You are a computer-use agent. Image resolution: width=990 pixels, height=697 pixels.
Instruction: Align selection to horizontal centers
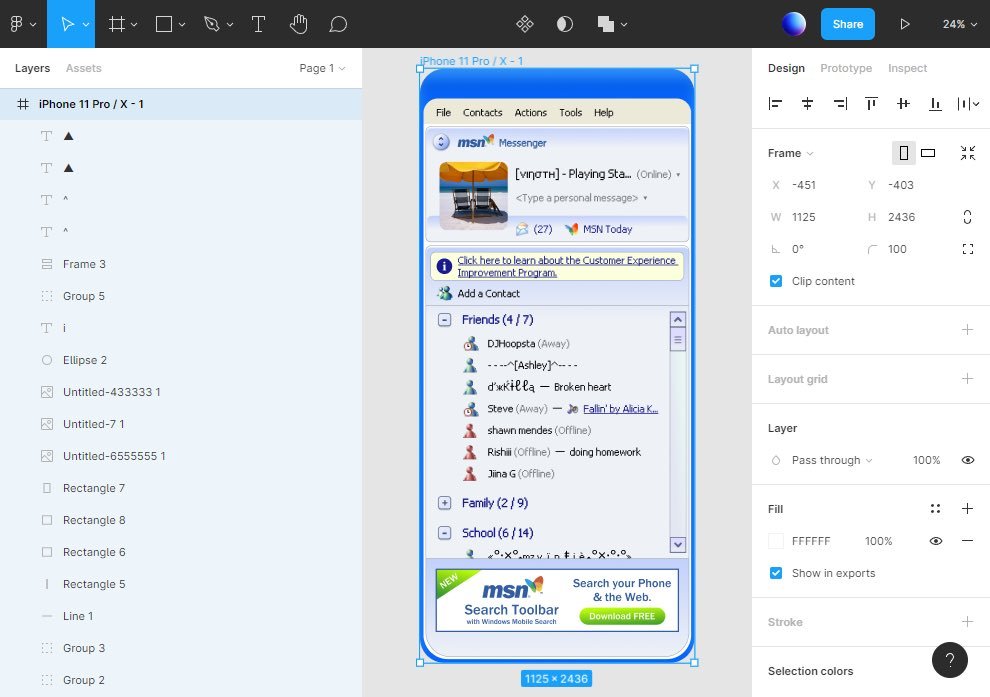pos(807,103)
